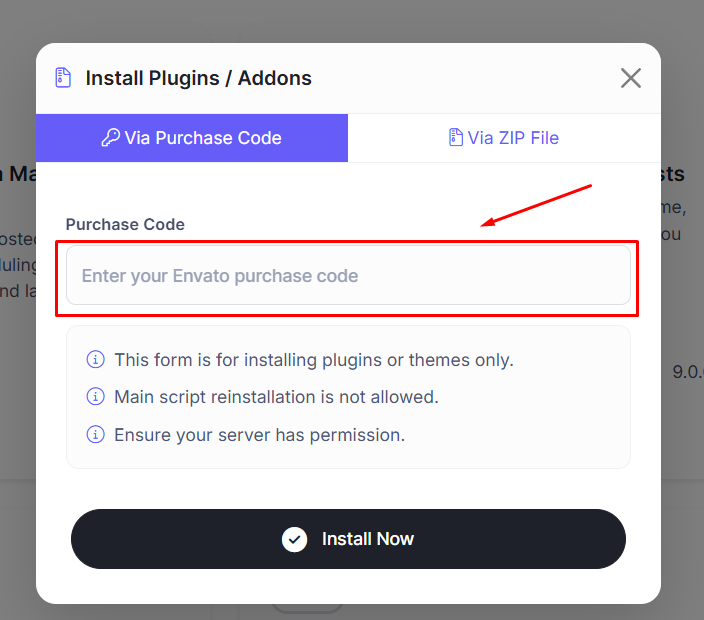Click the Install Now button
Viewport: 704px width, 620px height.
pos(348,539)
